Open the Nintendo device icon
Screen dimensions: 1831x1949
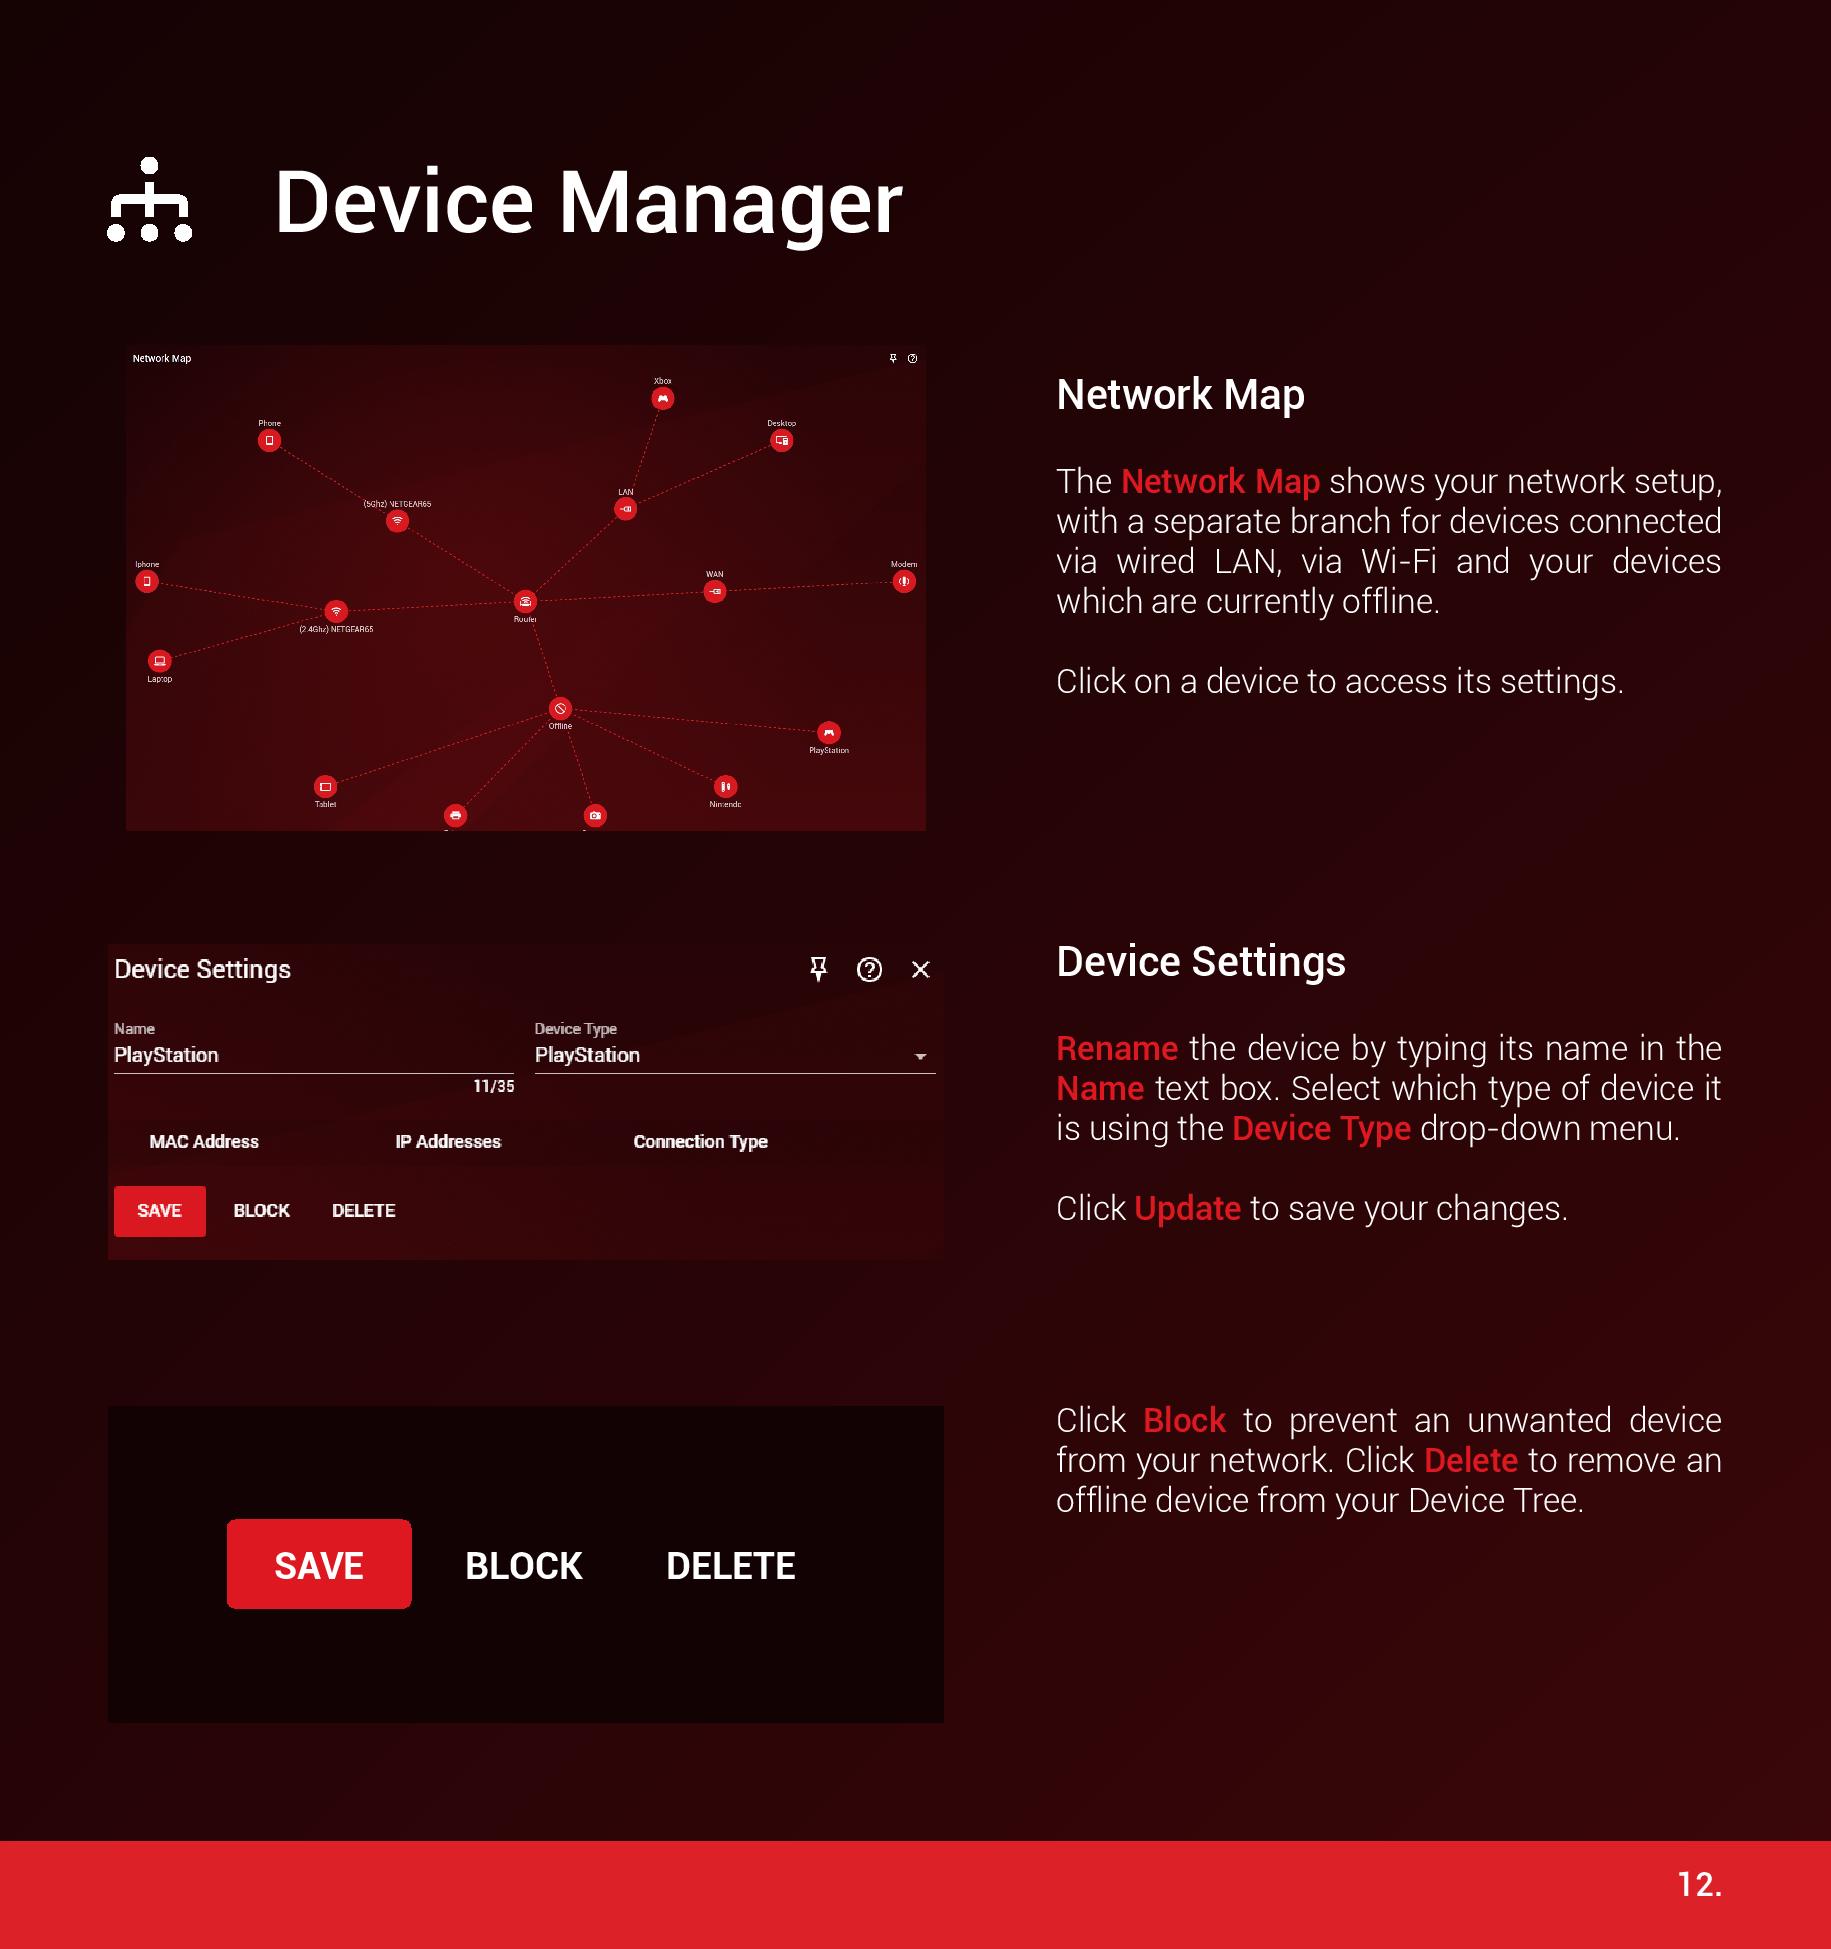coord(725,787)
